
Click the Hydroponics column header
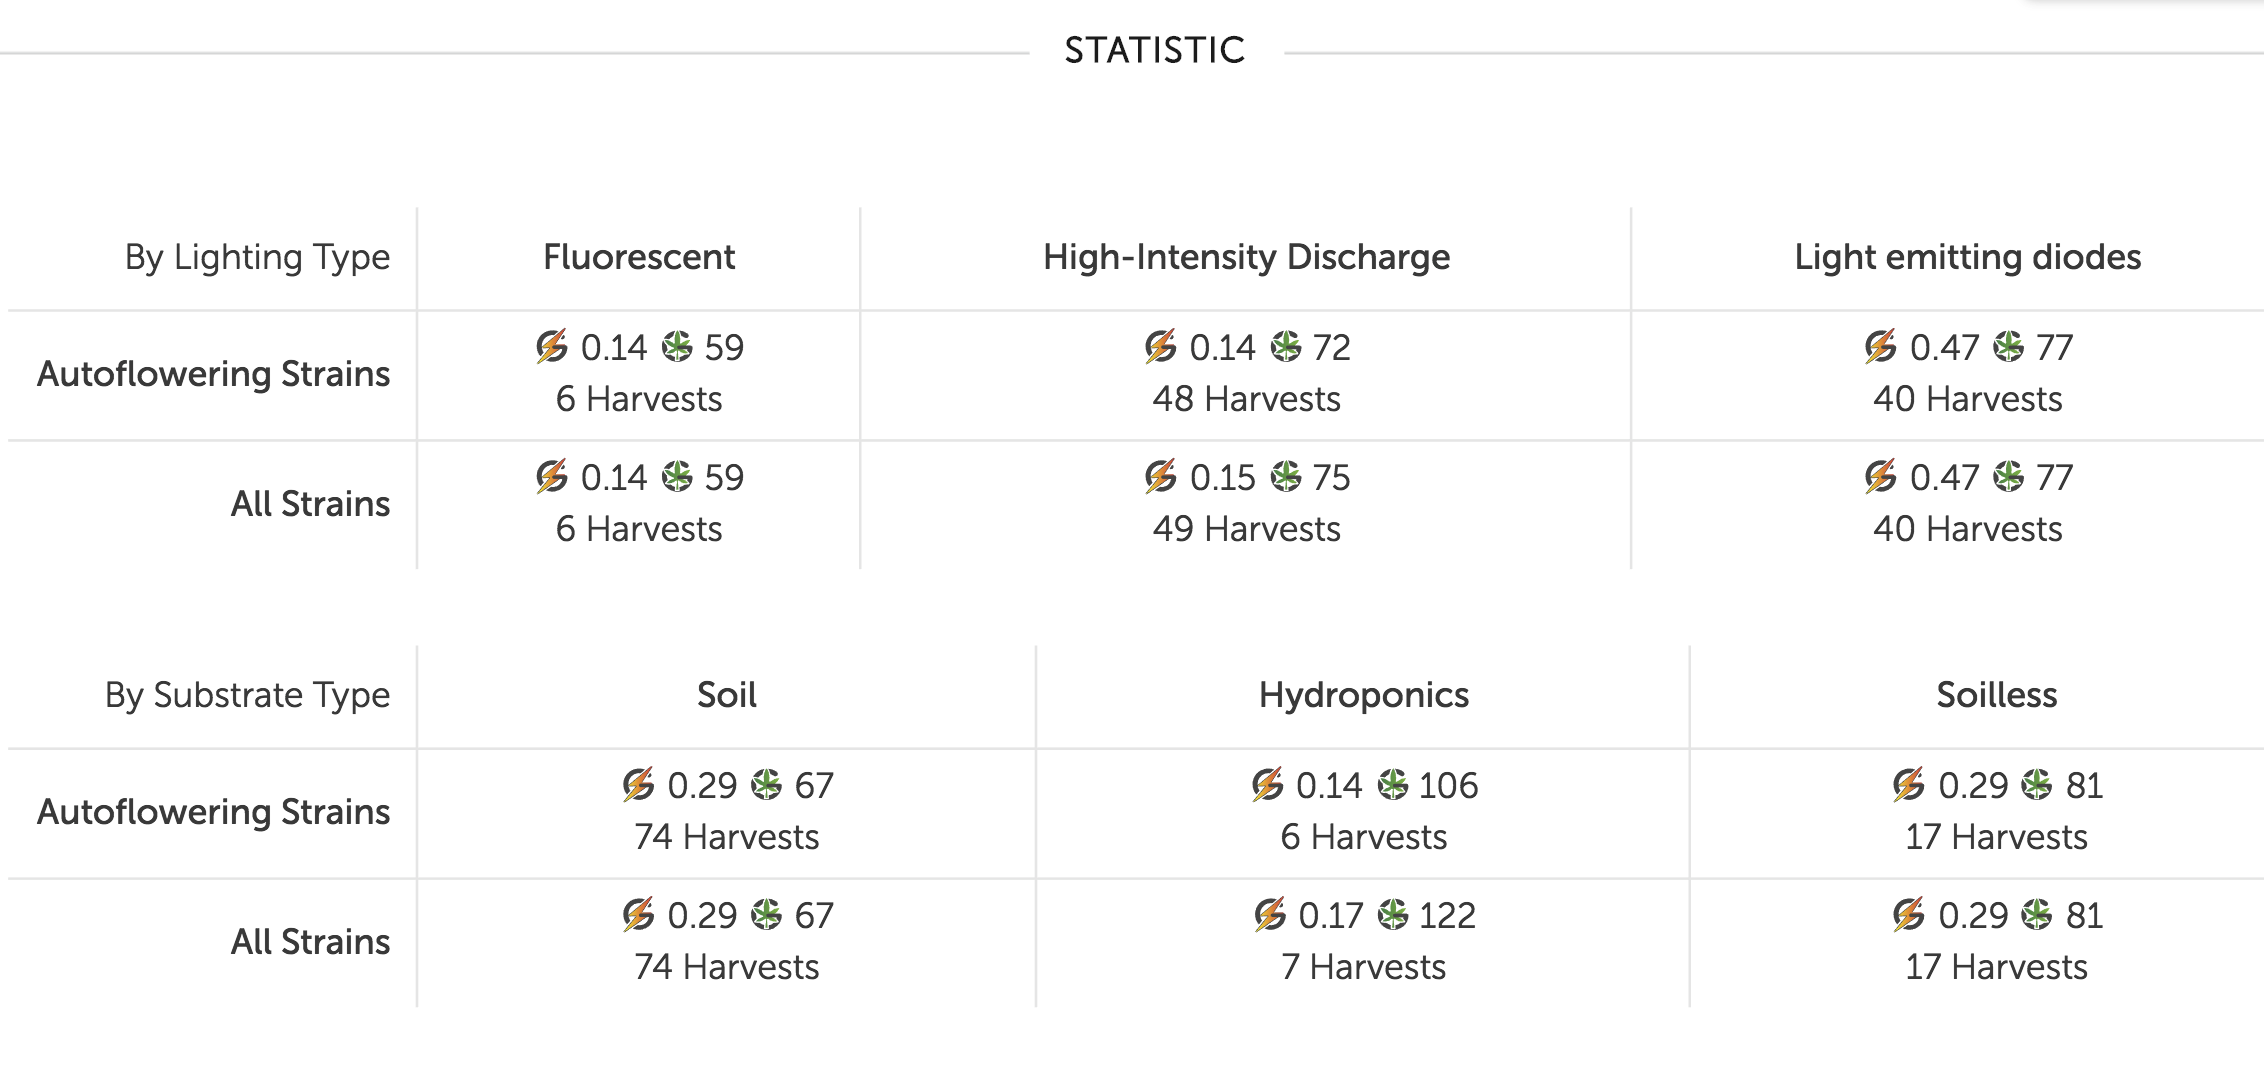click(x=1363, y=695)
